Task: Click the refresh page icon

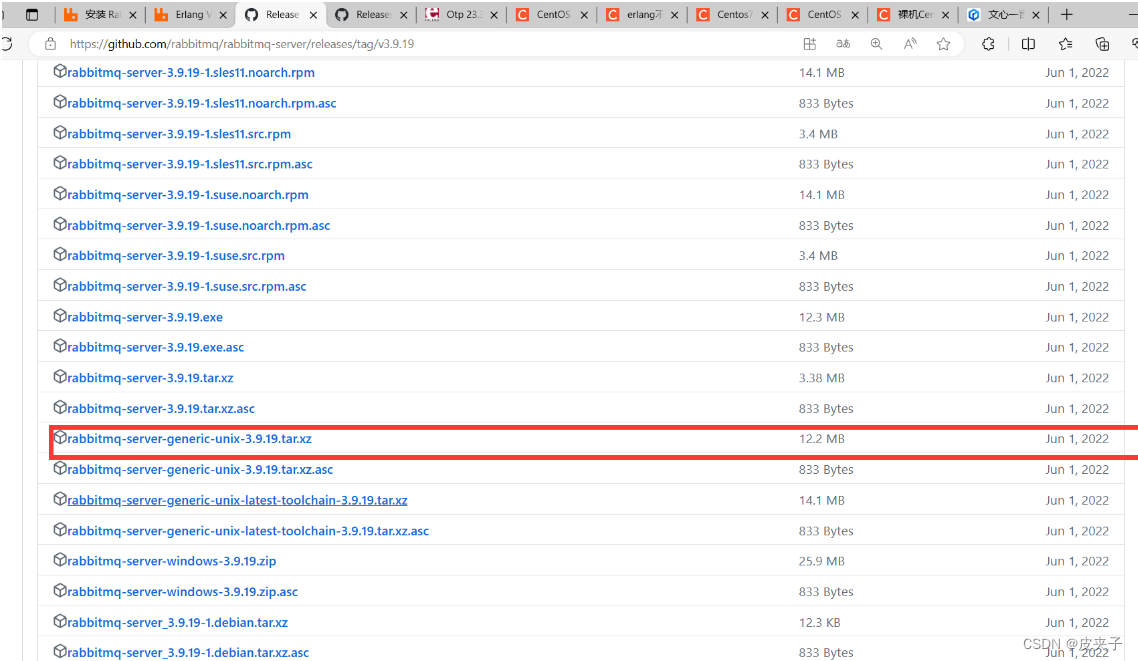Action: (x=7, y=44)
